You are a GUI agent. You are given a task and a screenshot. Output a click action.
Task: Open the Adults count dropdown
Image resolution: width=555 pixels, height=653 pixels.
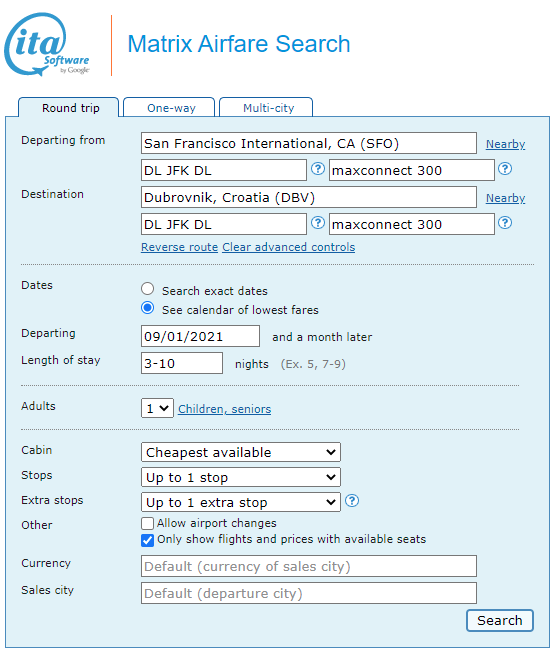pyautogui.click(x=157, y=408)
